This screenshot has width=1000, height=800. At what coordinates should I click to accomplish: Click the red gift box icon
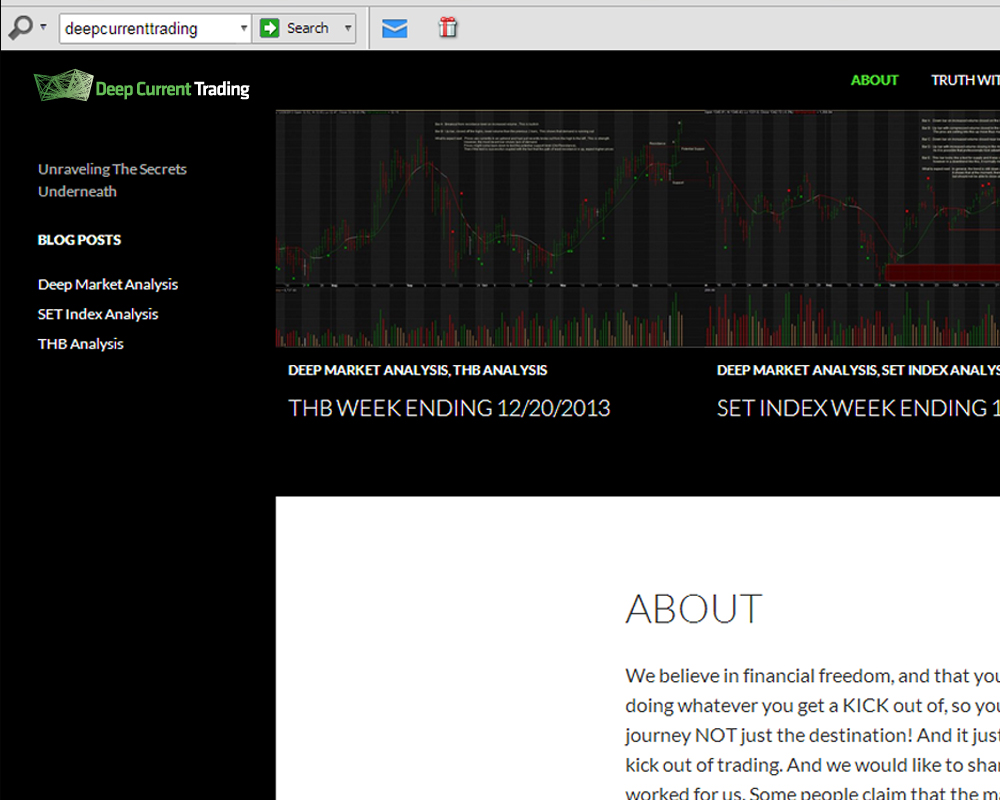coord(448,27)
